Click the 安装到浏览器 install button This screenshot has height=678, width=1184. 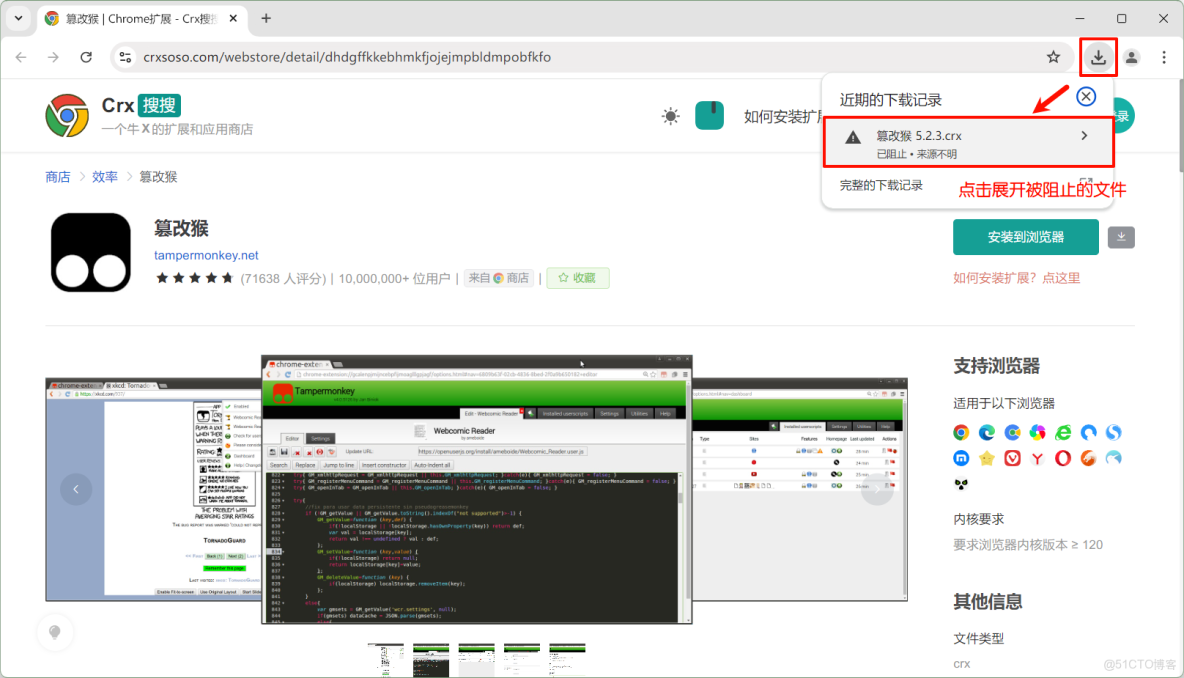pos(1025,237)
